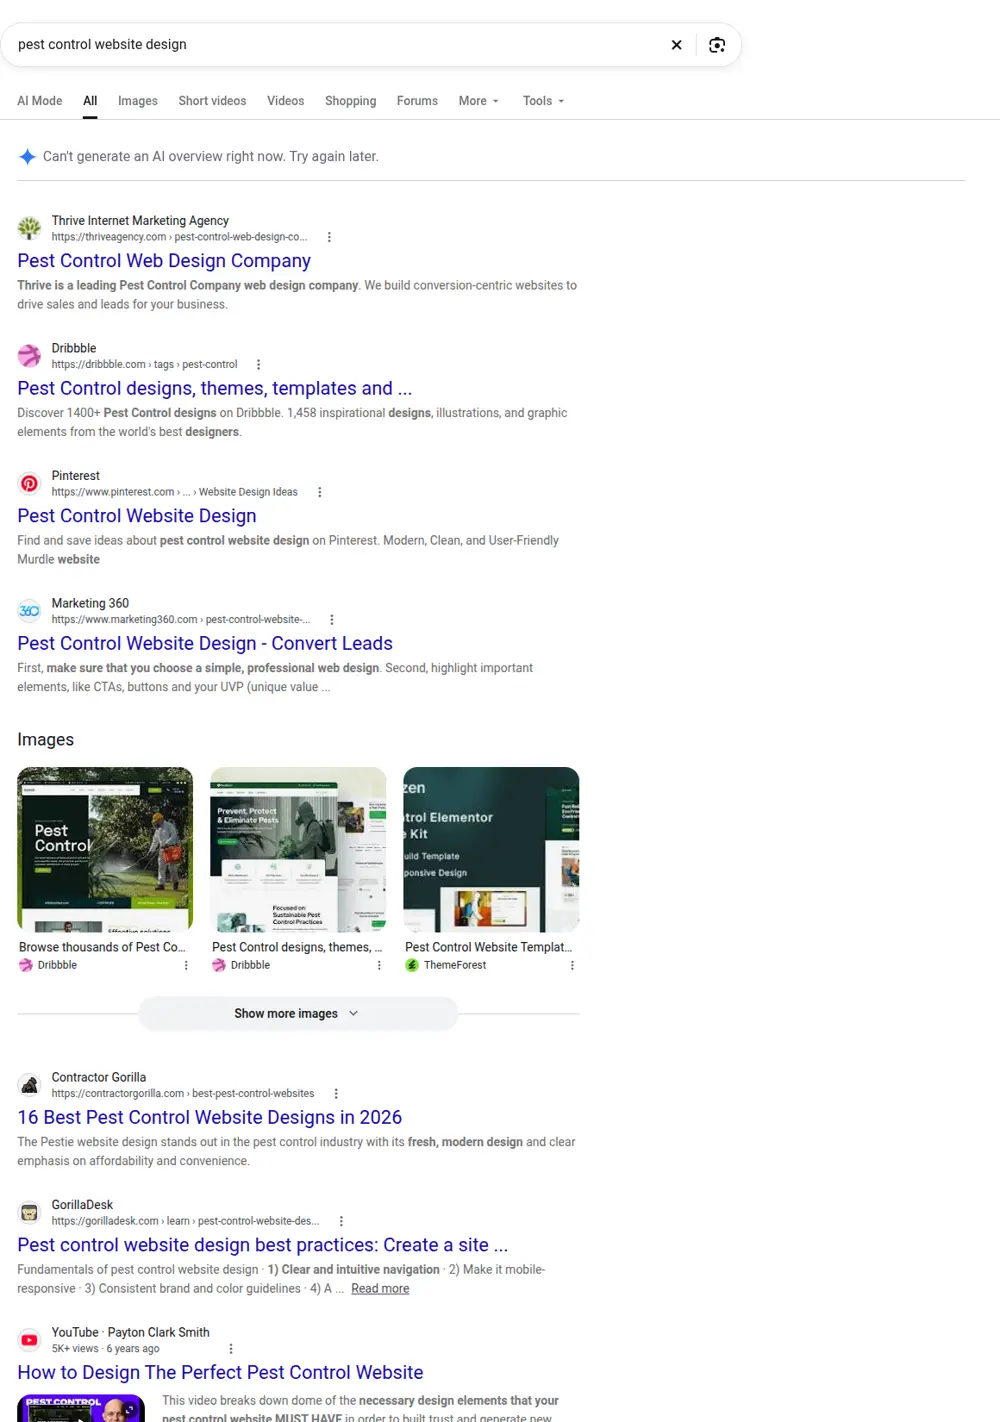1000x1422 pixels.
Task: Click the Thrive Internet Marketing Agency favicon
Action: [x=30, y=228]
